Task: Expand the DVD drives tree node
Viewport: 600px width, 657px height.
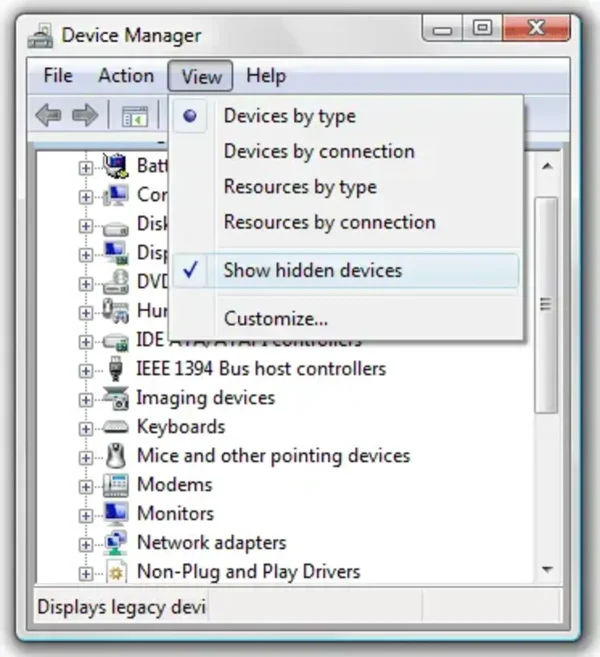Action: tap(85, 284)
